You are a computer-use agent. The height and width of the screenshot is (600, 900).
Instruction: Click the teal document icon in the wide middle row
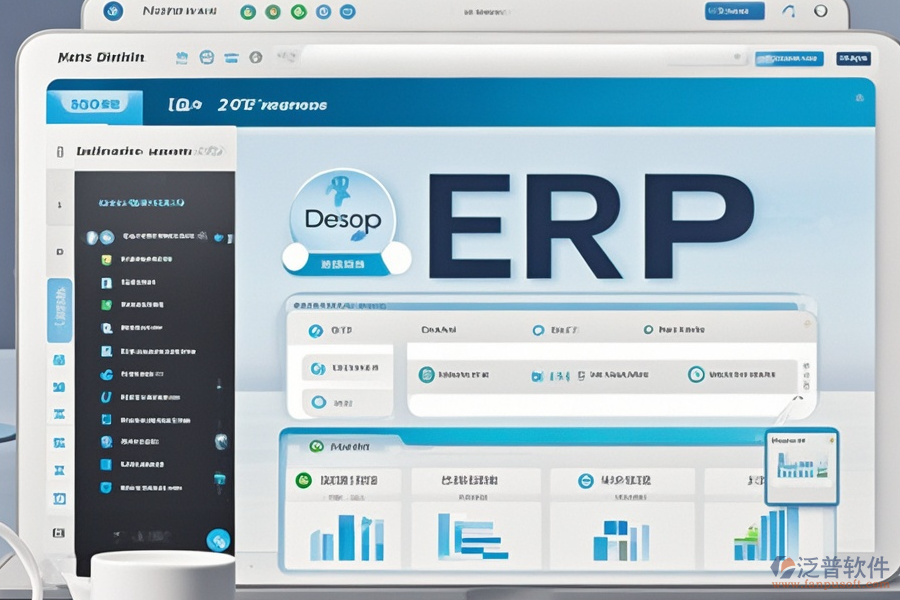[427, 374]
